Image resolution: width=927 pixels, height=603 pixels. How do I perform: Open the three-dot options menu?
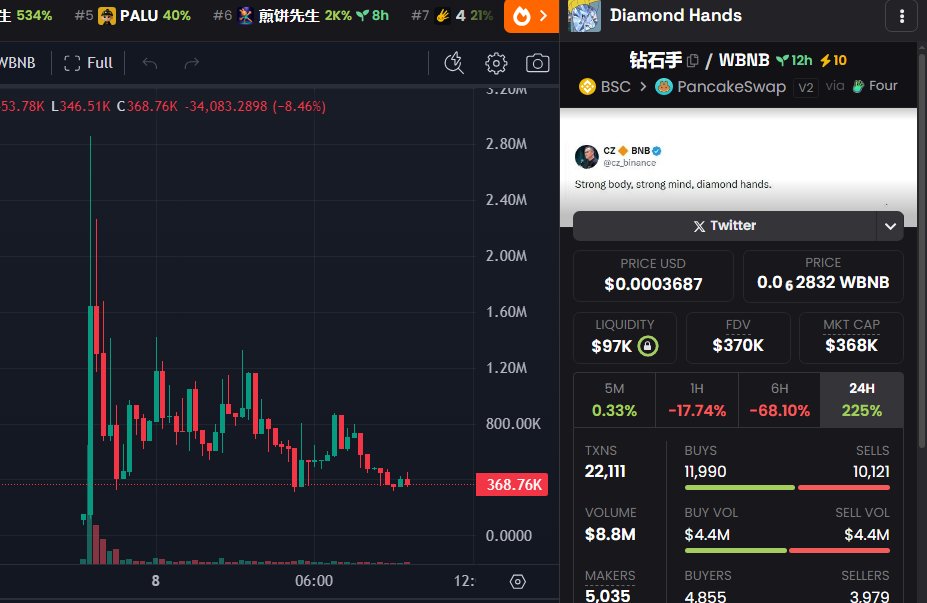903,15
